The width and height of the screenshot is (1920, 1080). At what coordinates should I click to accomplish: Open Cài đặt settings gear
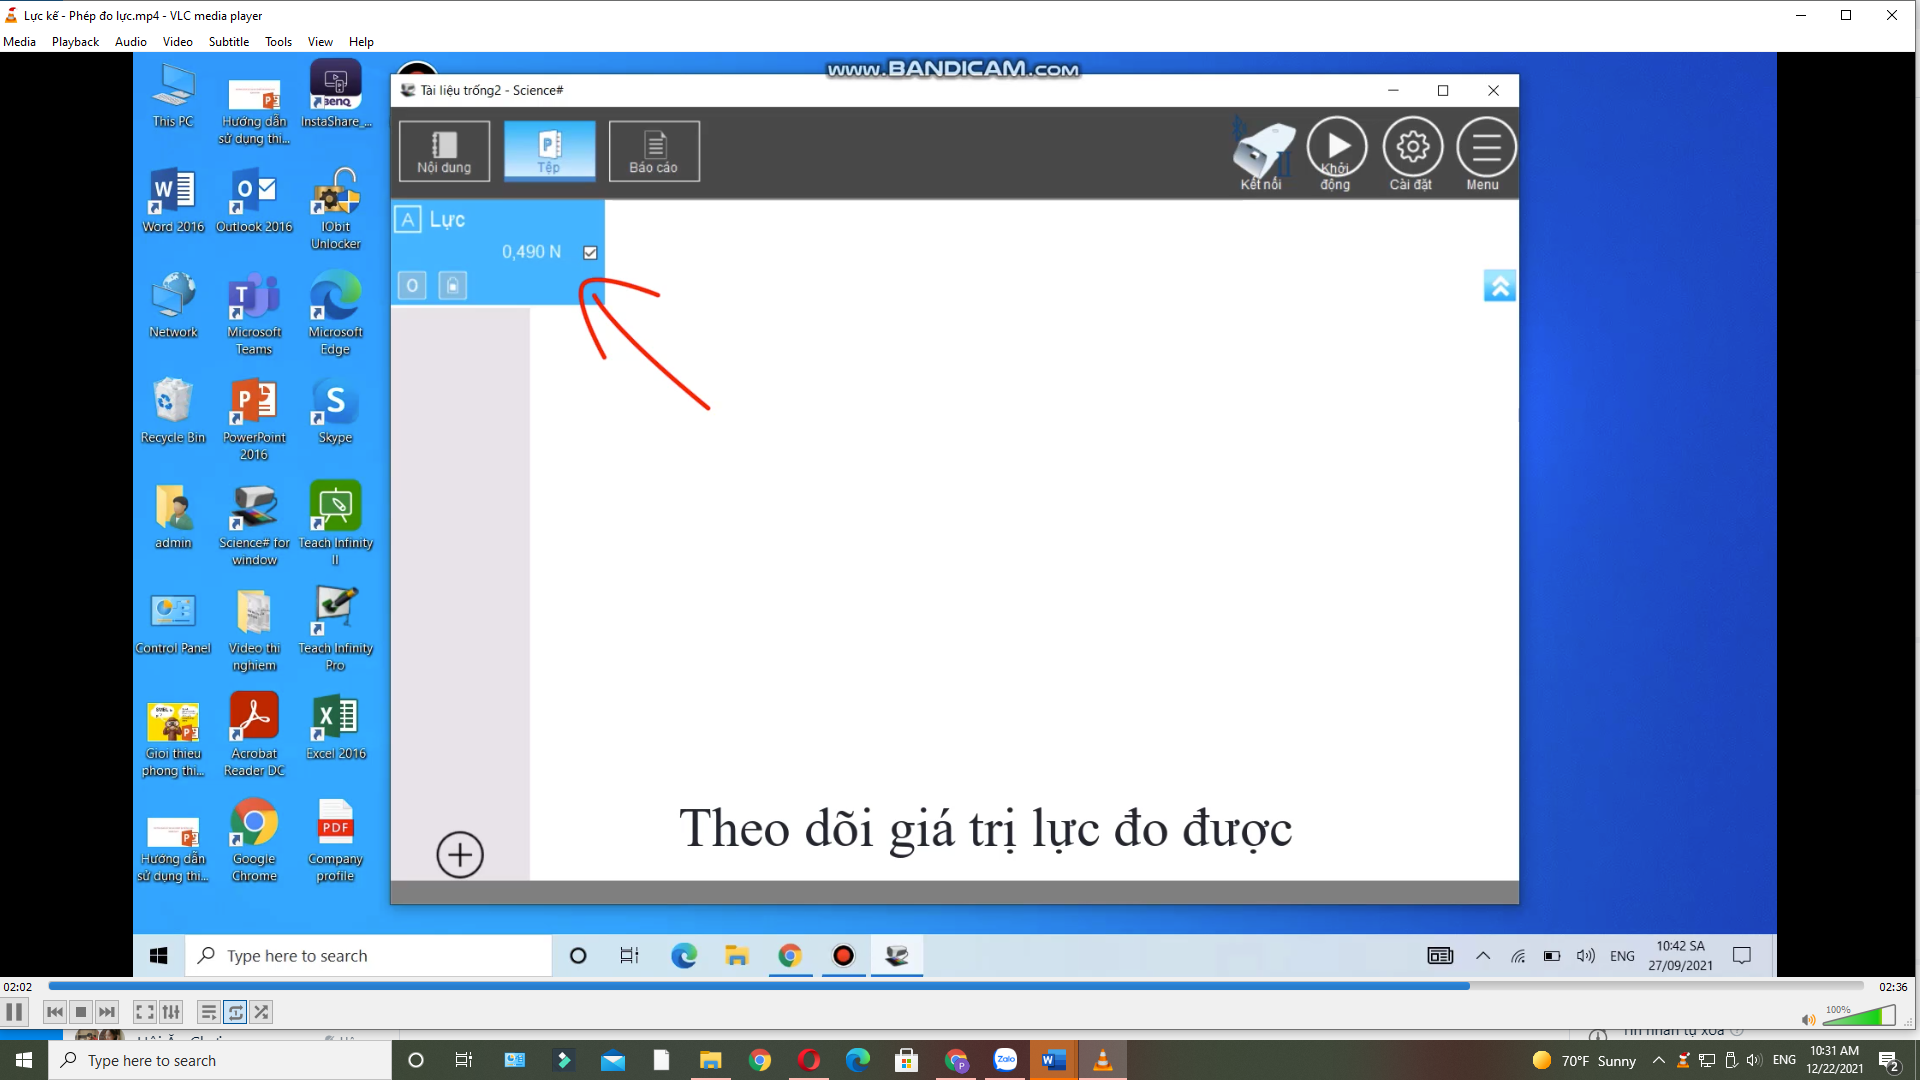pyautogui.click(x=1412, y=153)
